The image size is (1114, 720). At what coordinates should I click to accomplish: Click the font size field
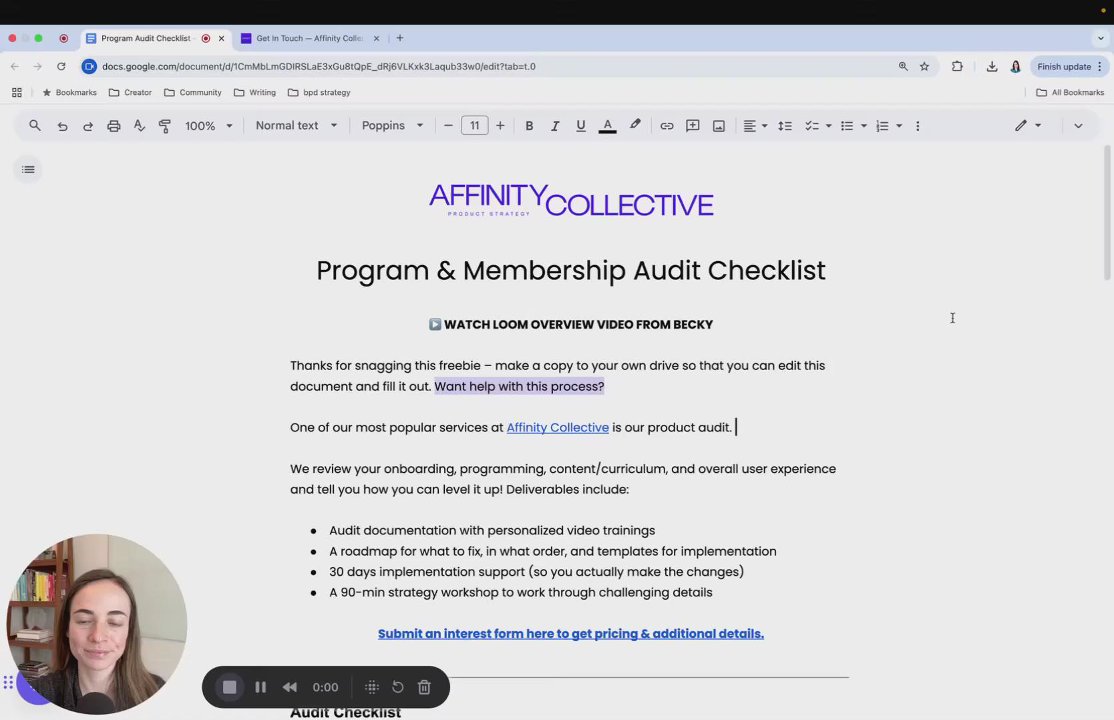pos(475,126)
